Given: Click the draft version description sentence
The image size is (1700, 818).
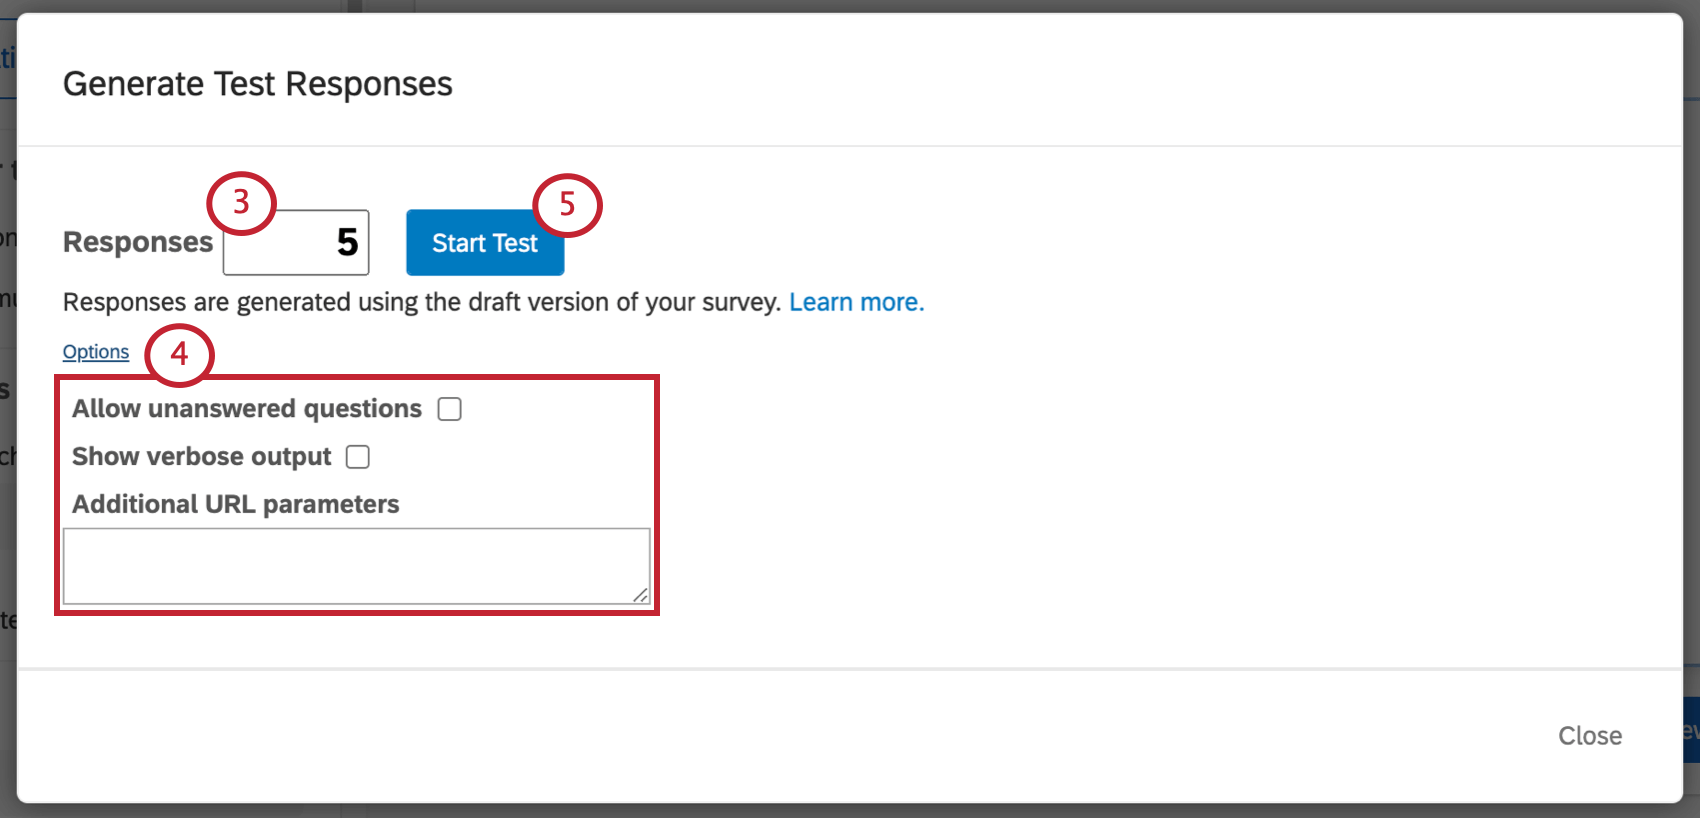Looking at the screenshot, I should click(x=421, y=302).
